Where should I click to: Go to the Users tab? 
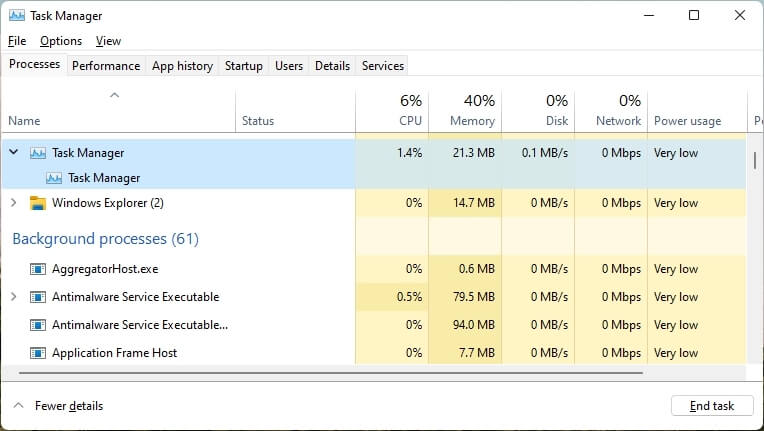click(289, 66)
